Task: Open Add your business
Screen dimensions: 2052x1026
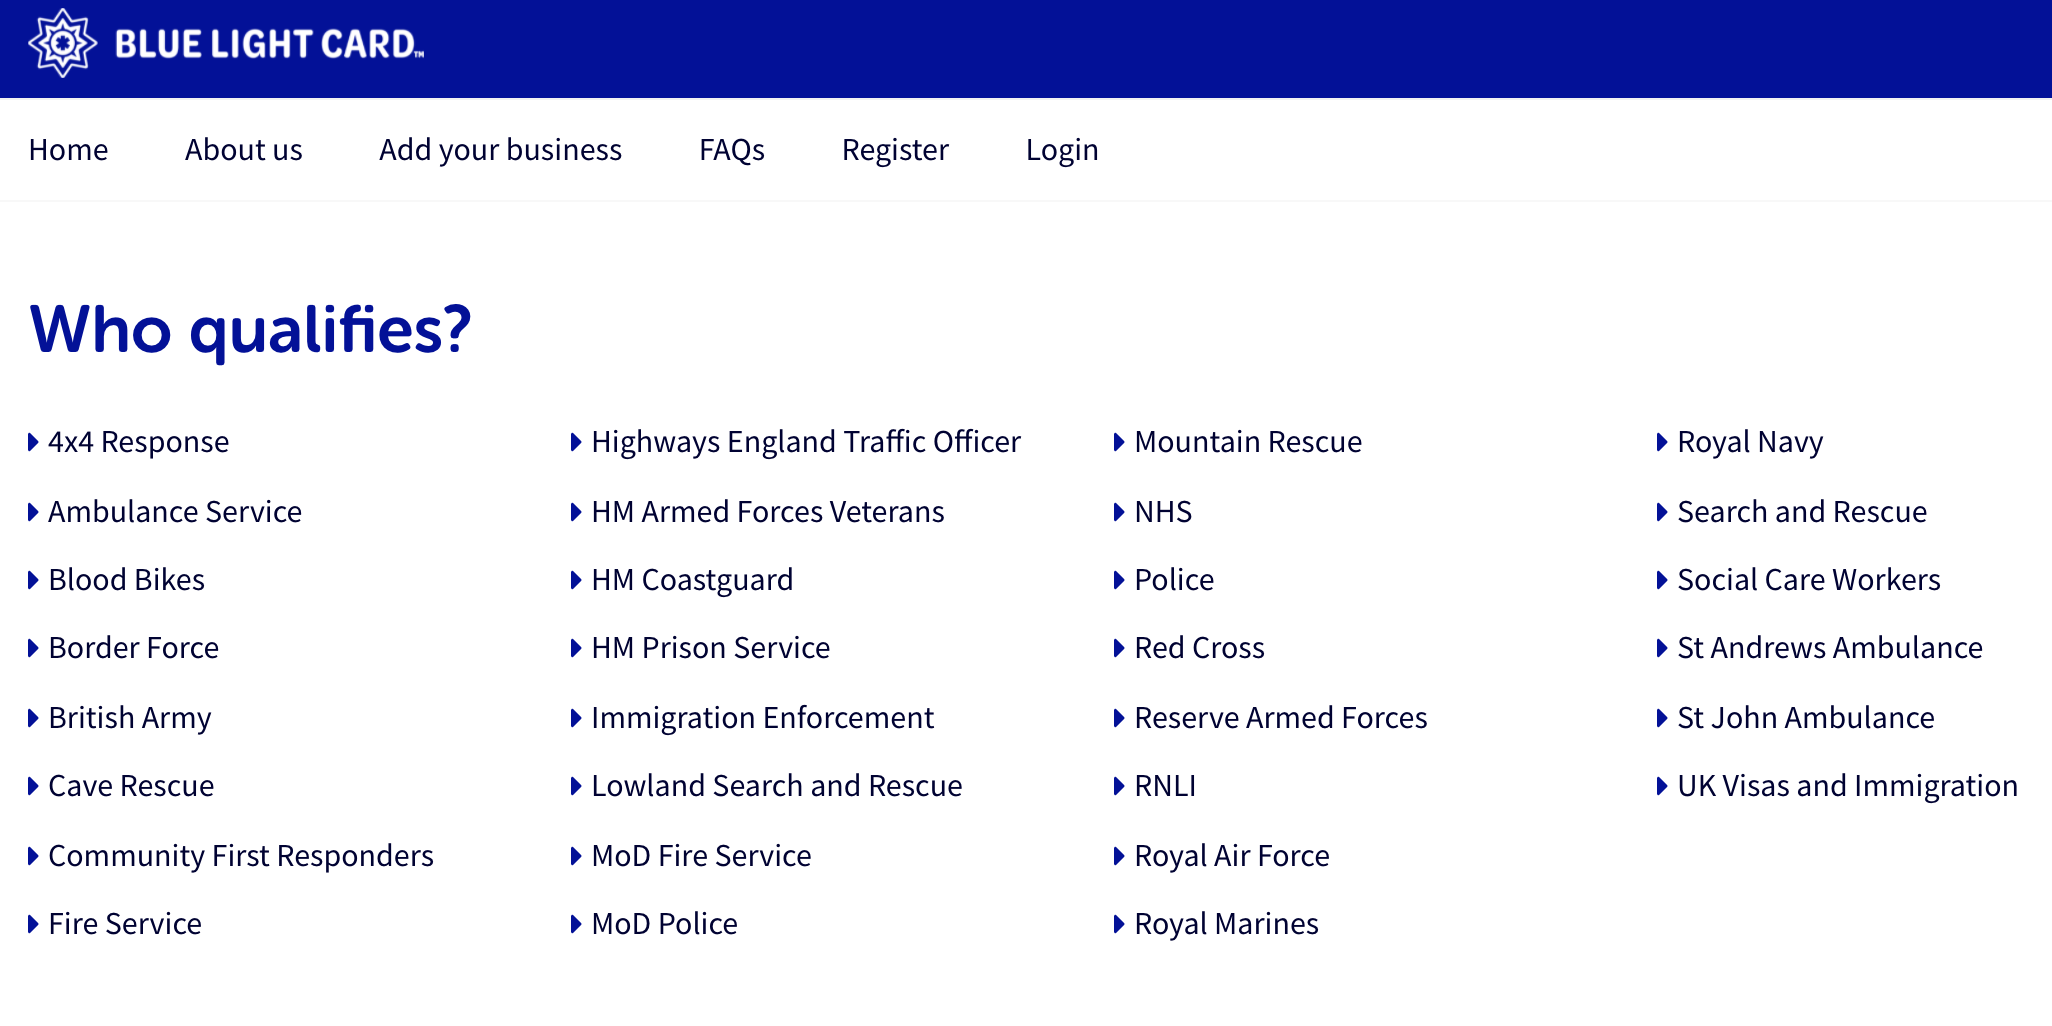Action: coord(500,150)
